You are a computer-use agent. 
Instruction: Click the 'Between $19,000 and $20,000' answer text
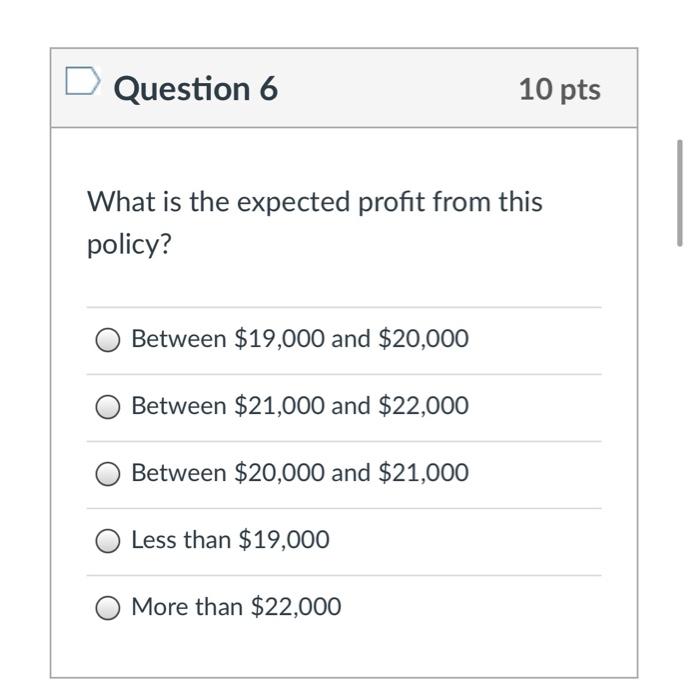299,339
